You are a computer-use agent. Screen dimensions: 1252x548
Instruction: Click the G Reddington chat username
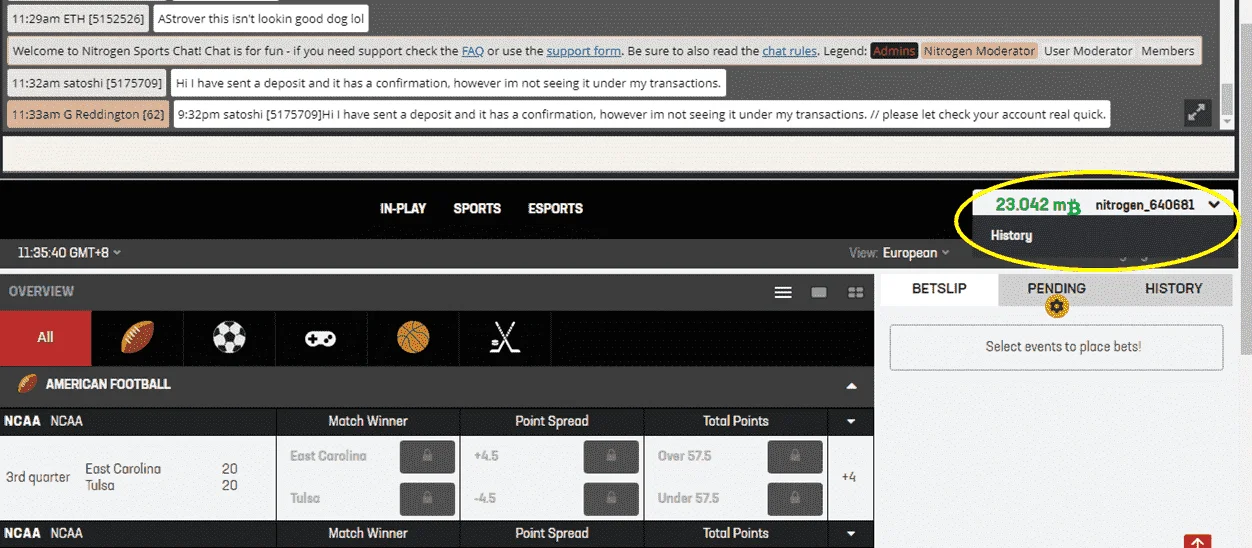(87, 114)
